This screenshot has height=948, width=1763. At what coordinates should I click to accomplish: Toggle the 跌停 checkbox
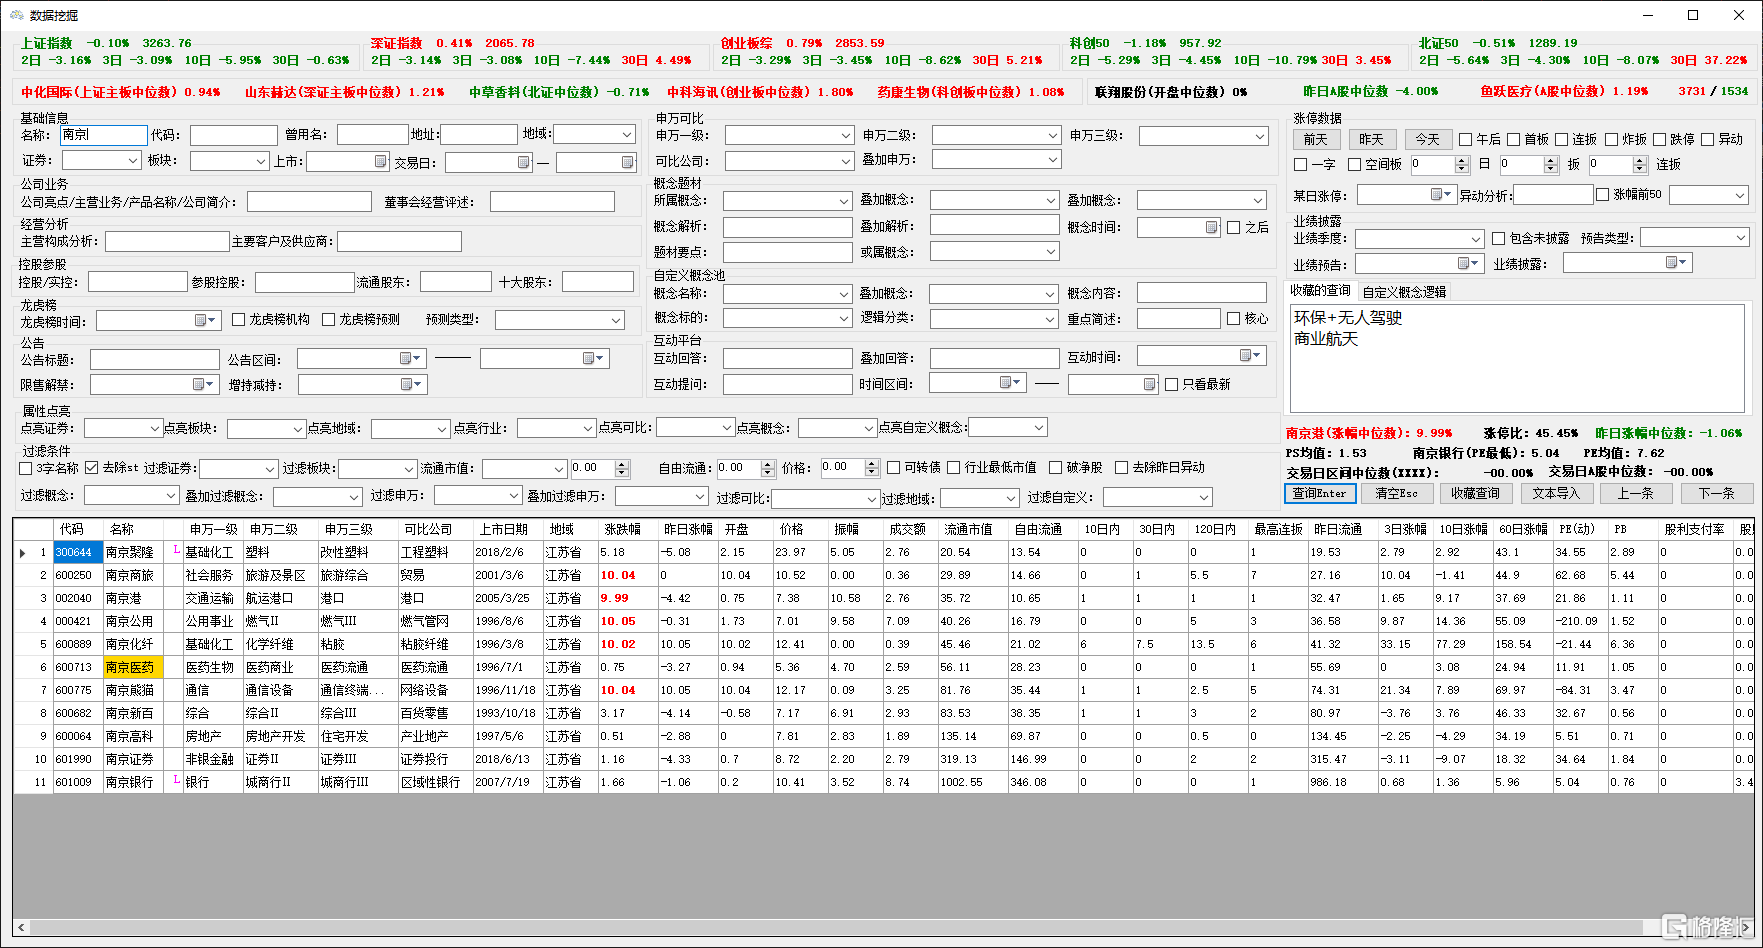[x=1659, y=140]
